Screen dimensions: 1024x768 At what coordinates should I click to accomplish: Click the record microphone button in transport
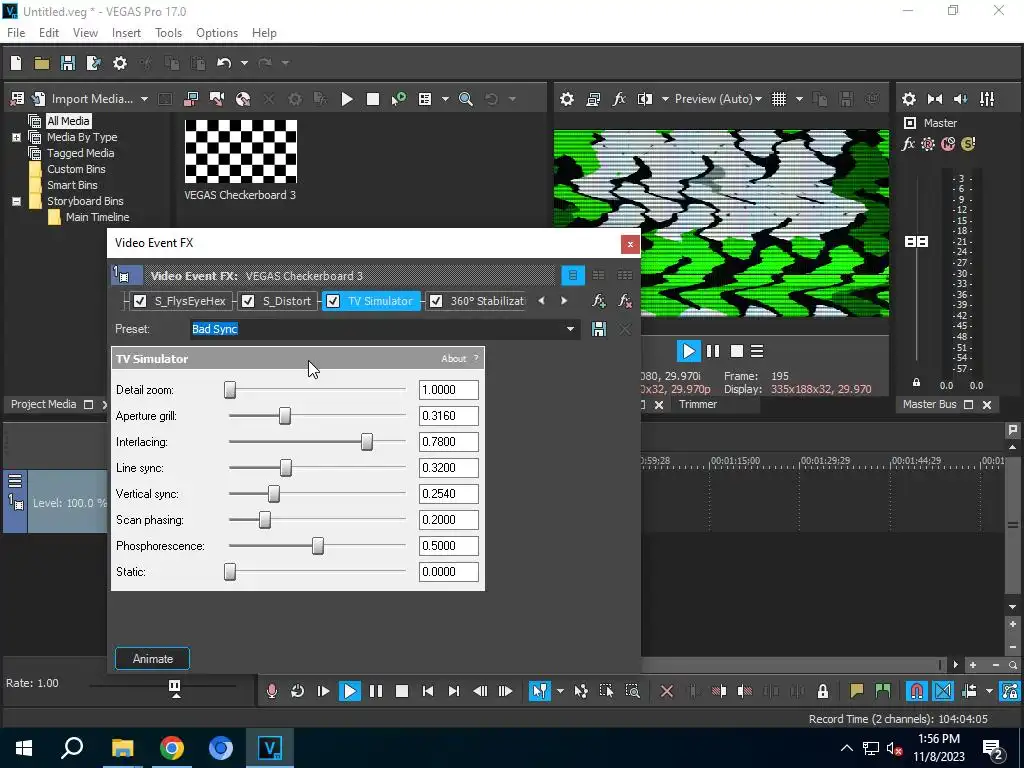click(272, 691)
